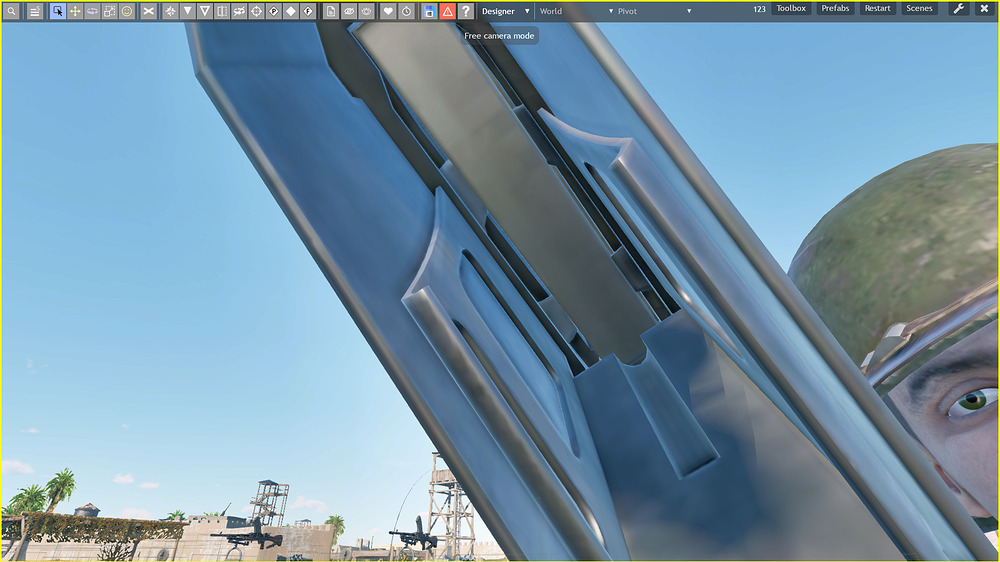Click the magnifier search icon
Screen dimensions: 1000x562
[11, 11]
